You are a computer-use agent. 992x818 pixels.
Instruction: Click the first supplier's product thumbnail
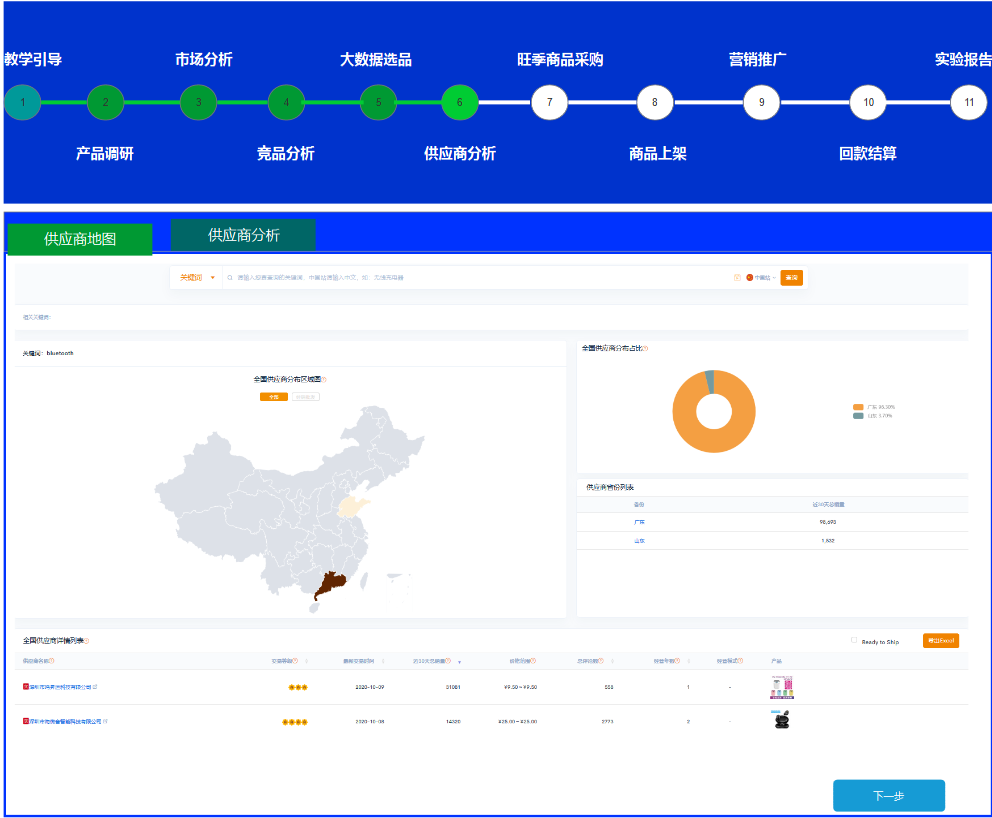780,687
